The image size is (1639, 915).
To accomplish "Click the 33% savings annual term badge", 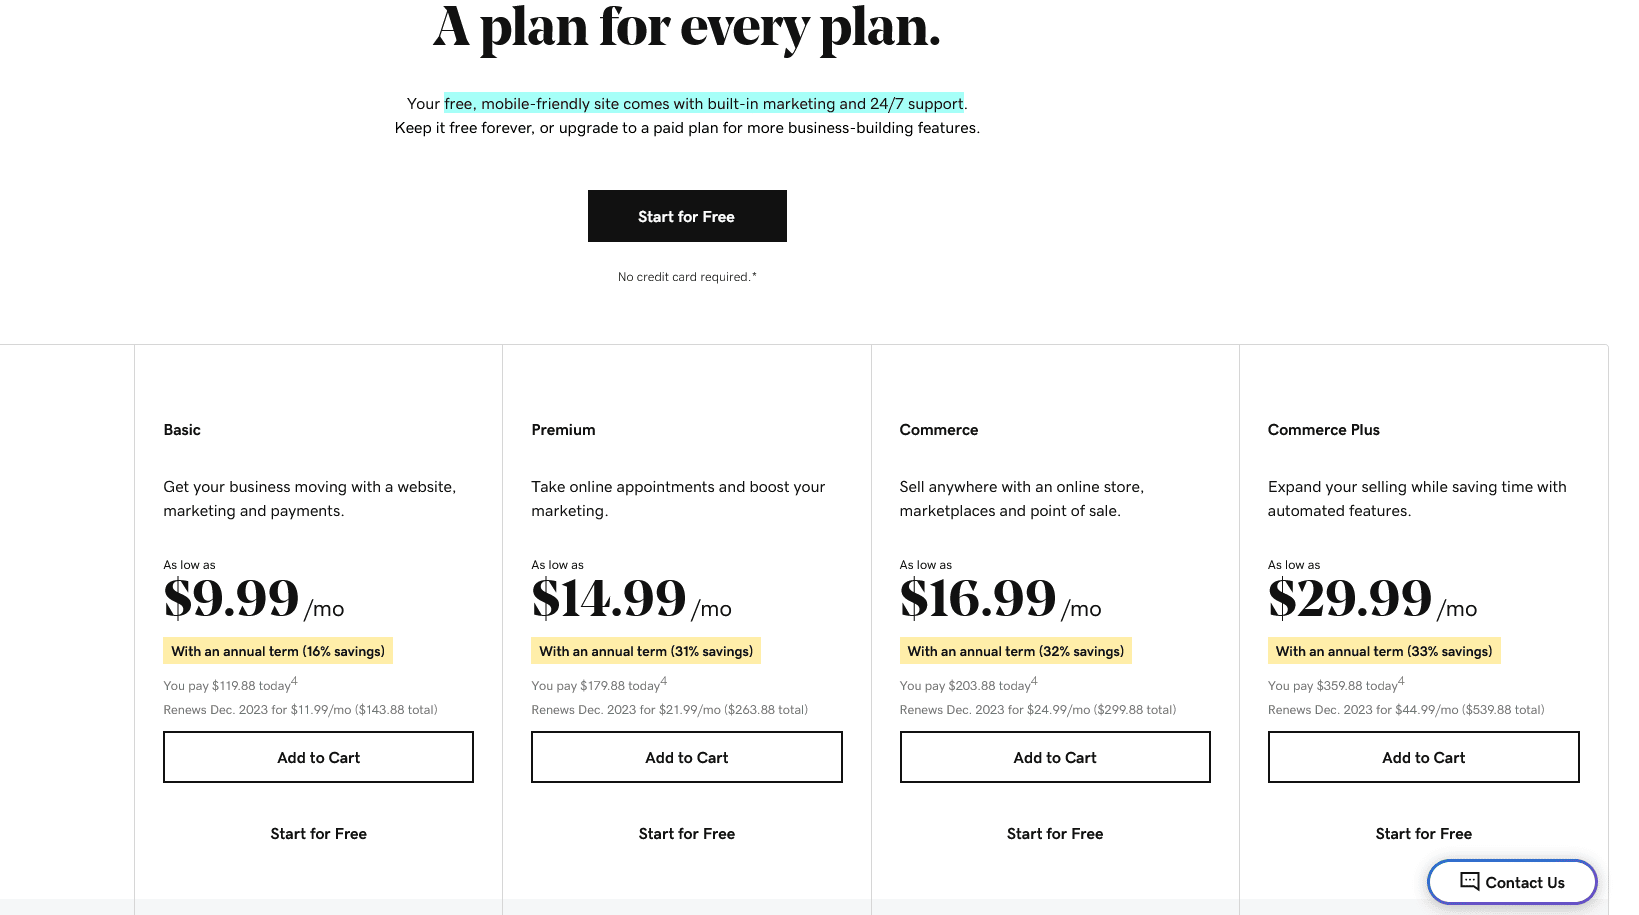I will click(x=1384, y=651).
